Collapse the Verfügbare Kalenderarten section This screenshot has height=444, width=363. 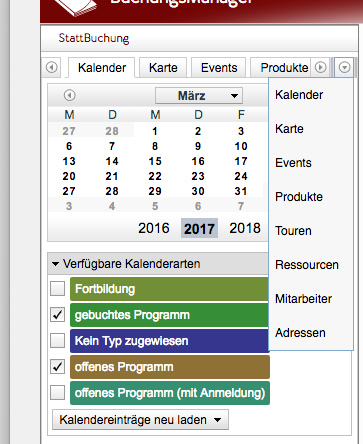(x=55, y=264)
